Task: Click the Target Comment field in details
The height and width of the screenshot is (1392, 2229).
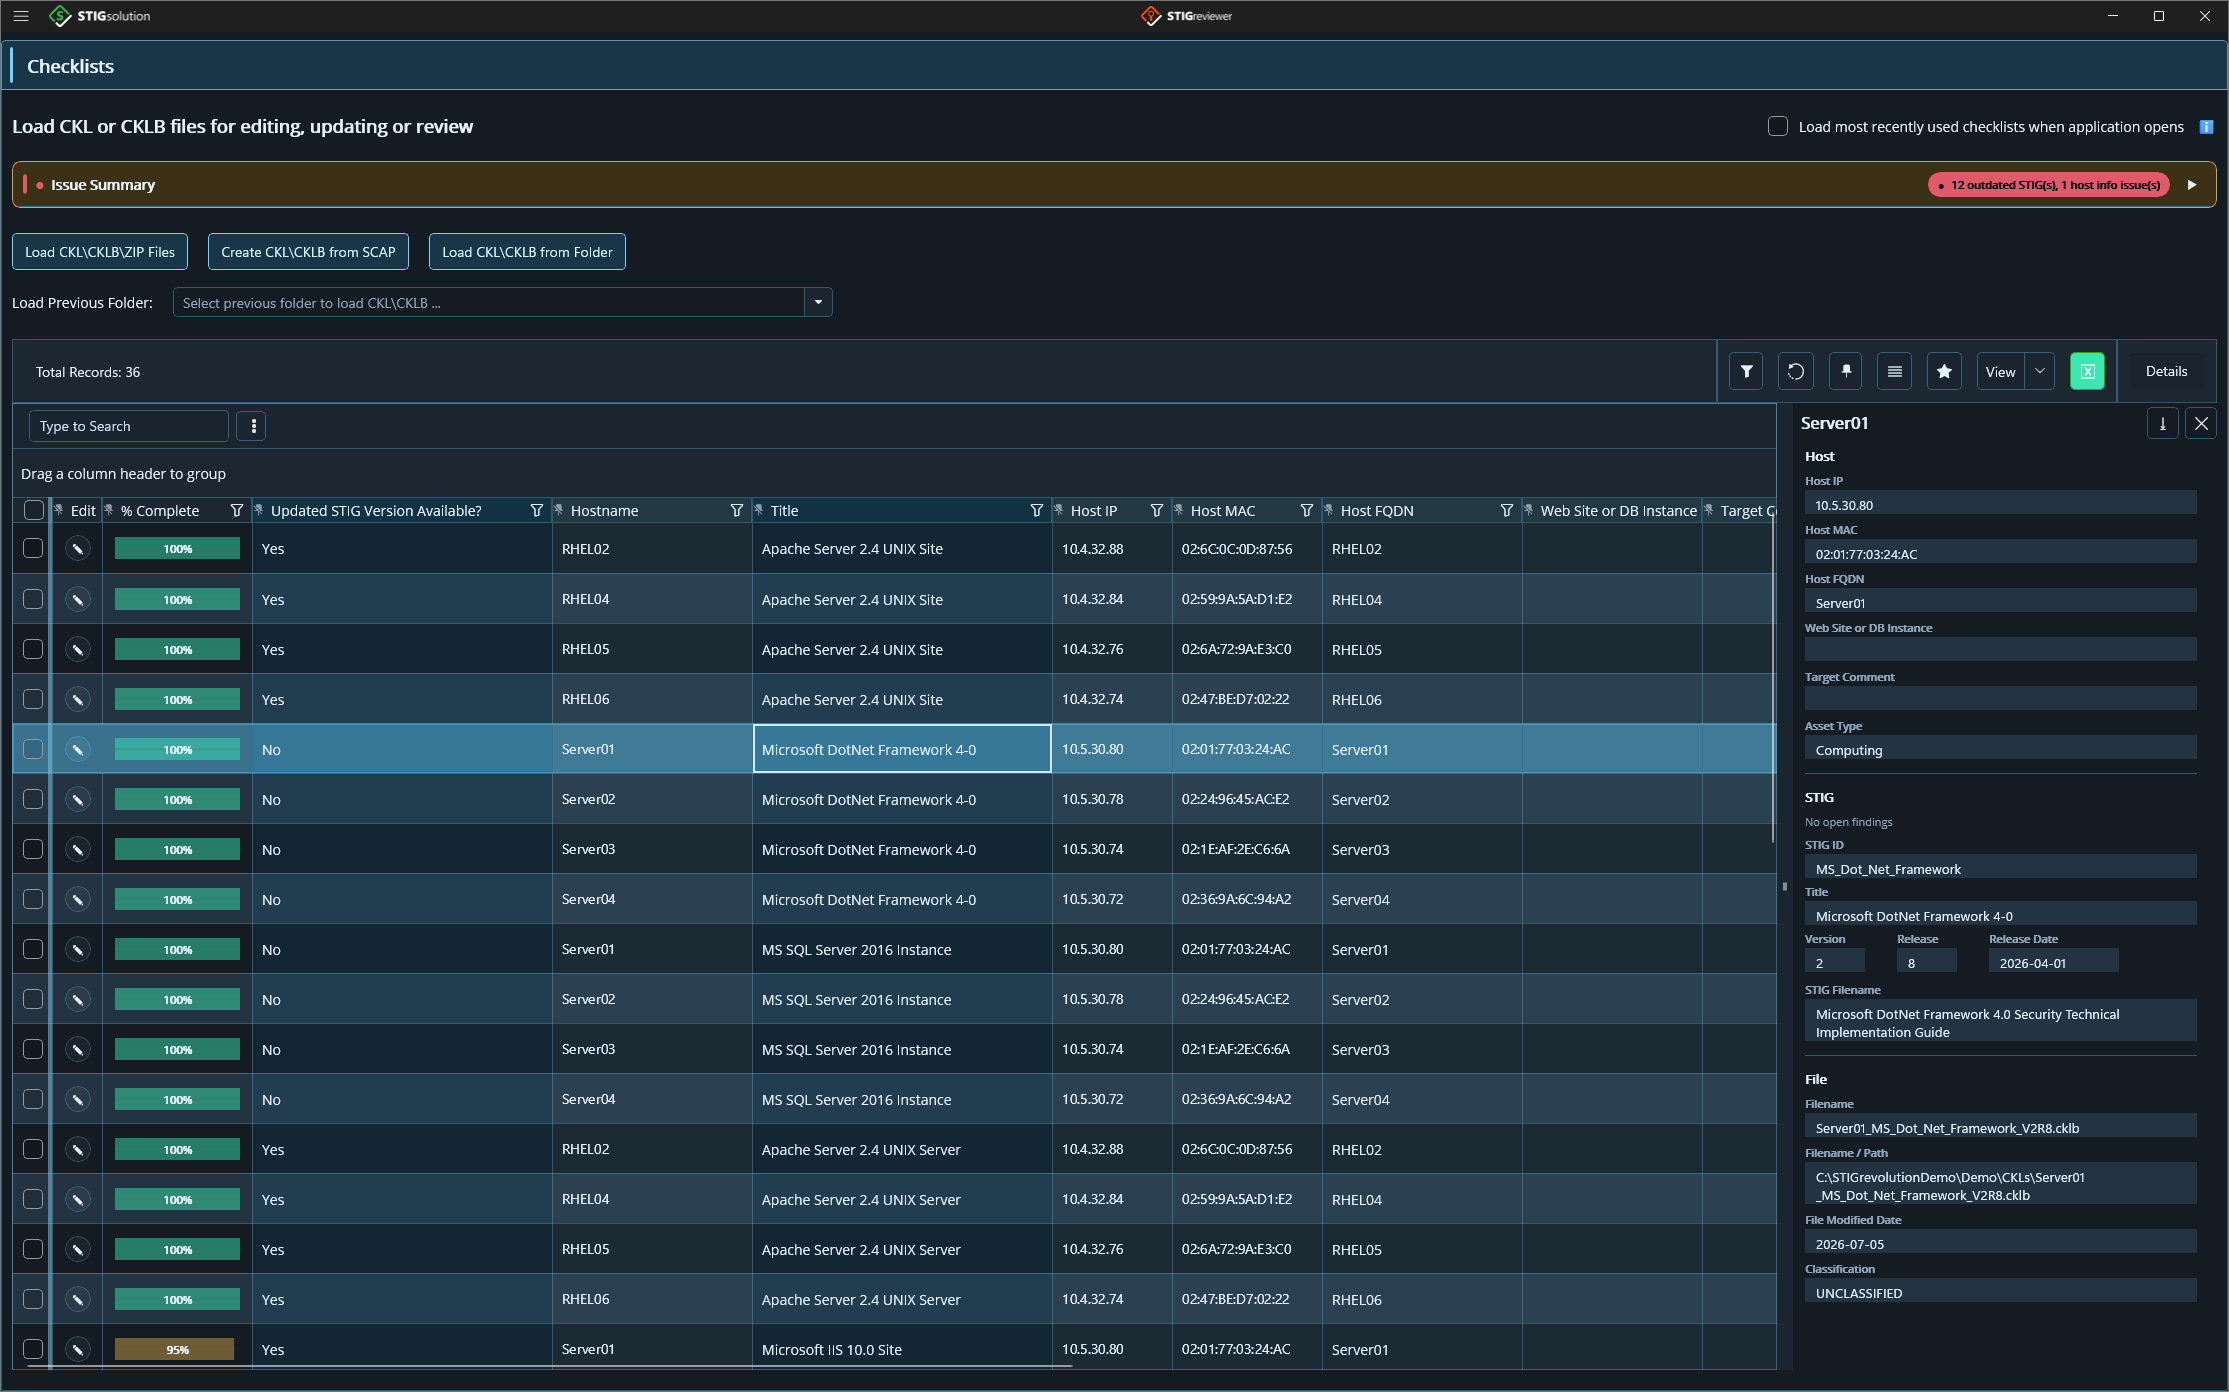Action: coord(2000,698)
